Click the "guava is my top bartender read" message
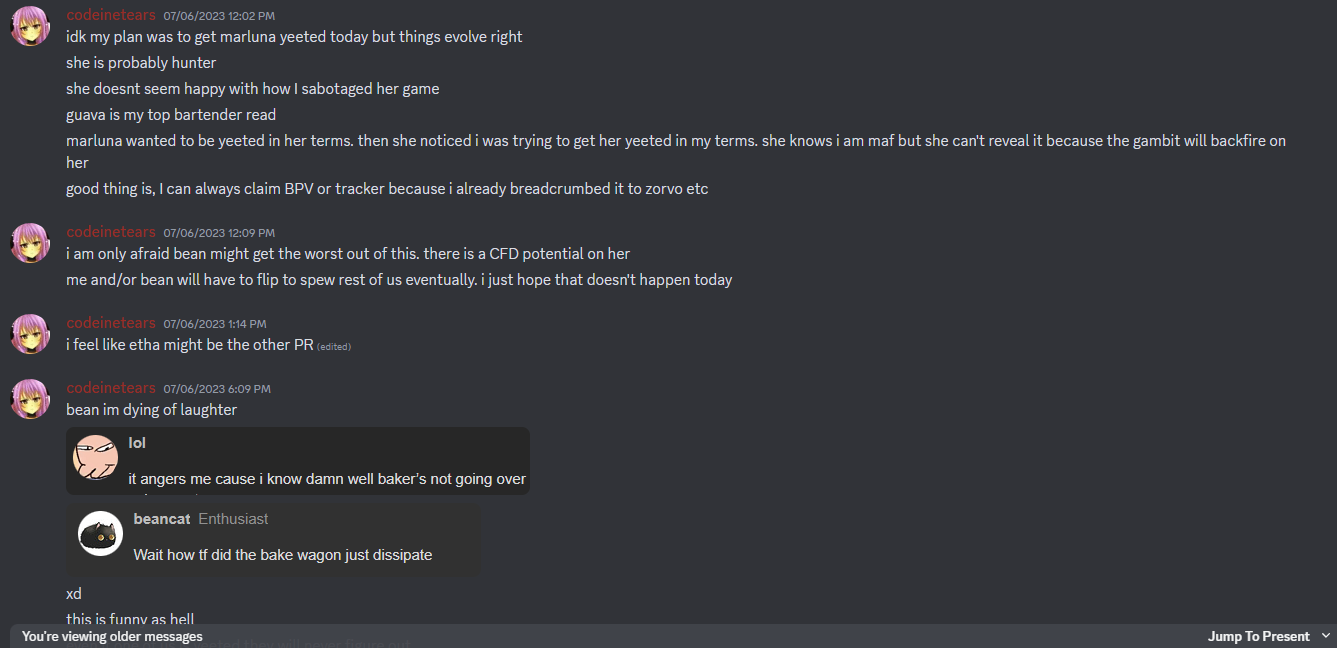The image size is (1337, 648). point(171,115)
